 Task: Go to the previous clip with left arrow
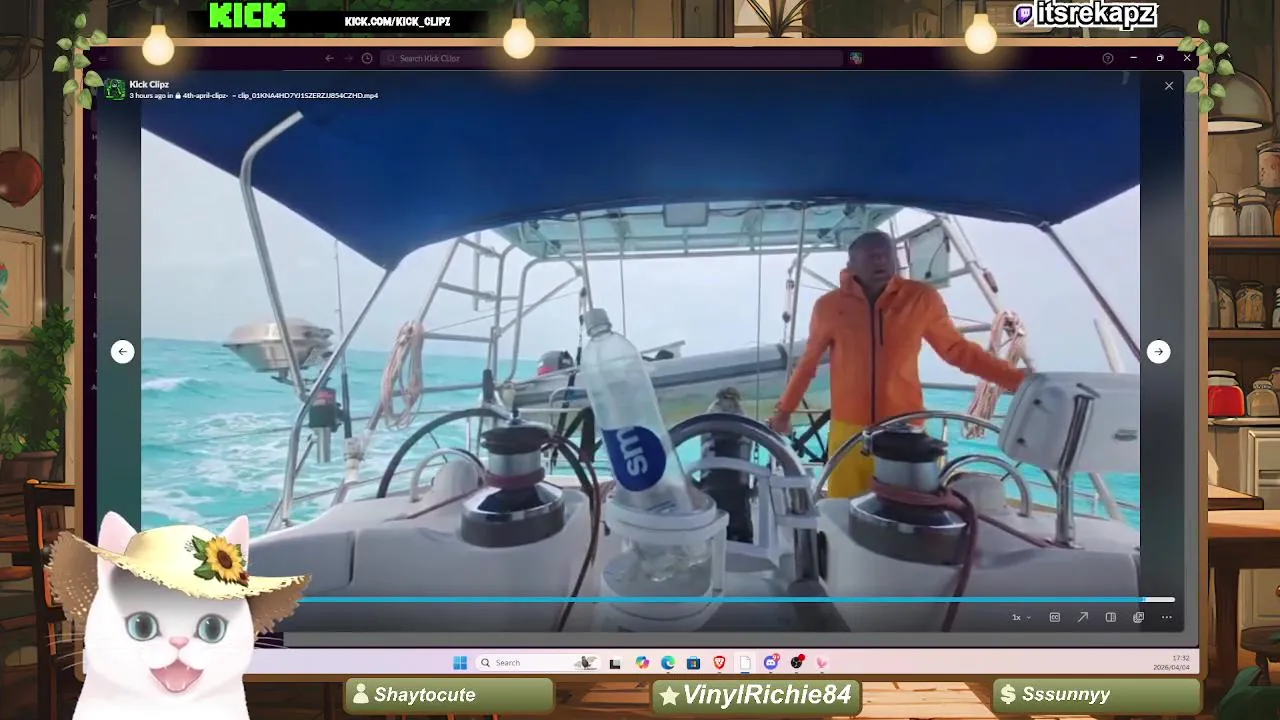point(122,351)
